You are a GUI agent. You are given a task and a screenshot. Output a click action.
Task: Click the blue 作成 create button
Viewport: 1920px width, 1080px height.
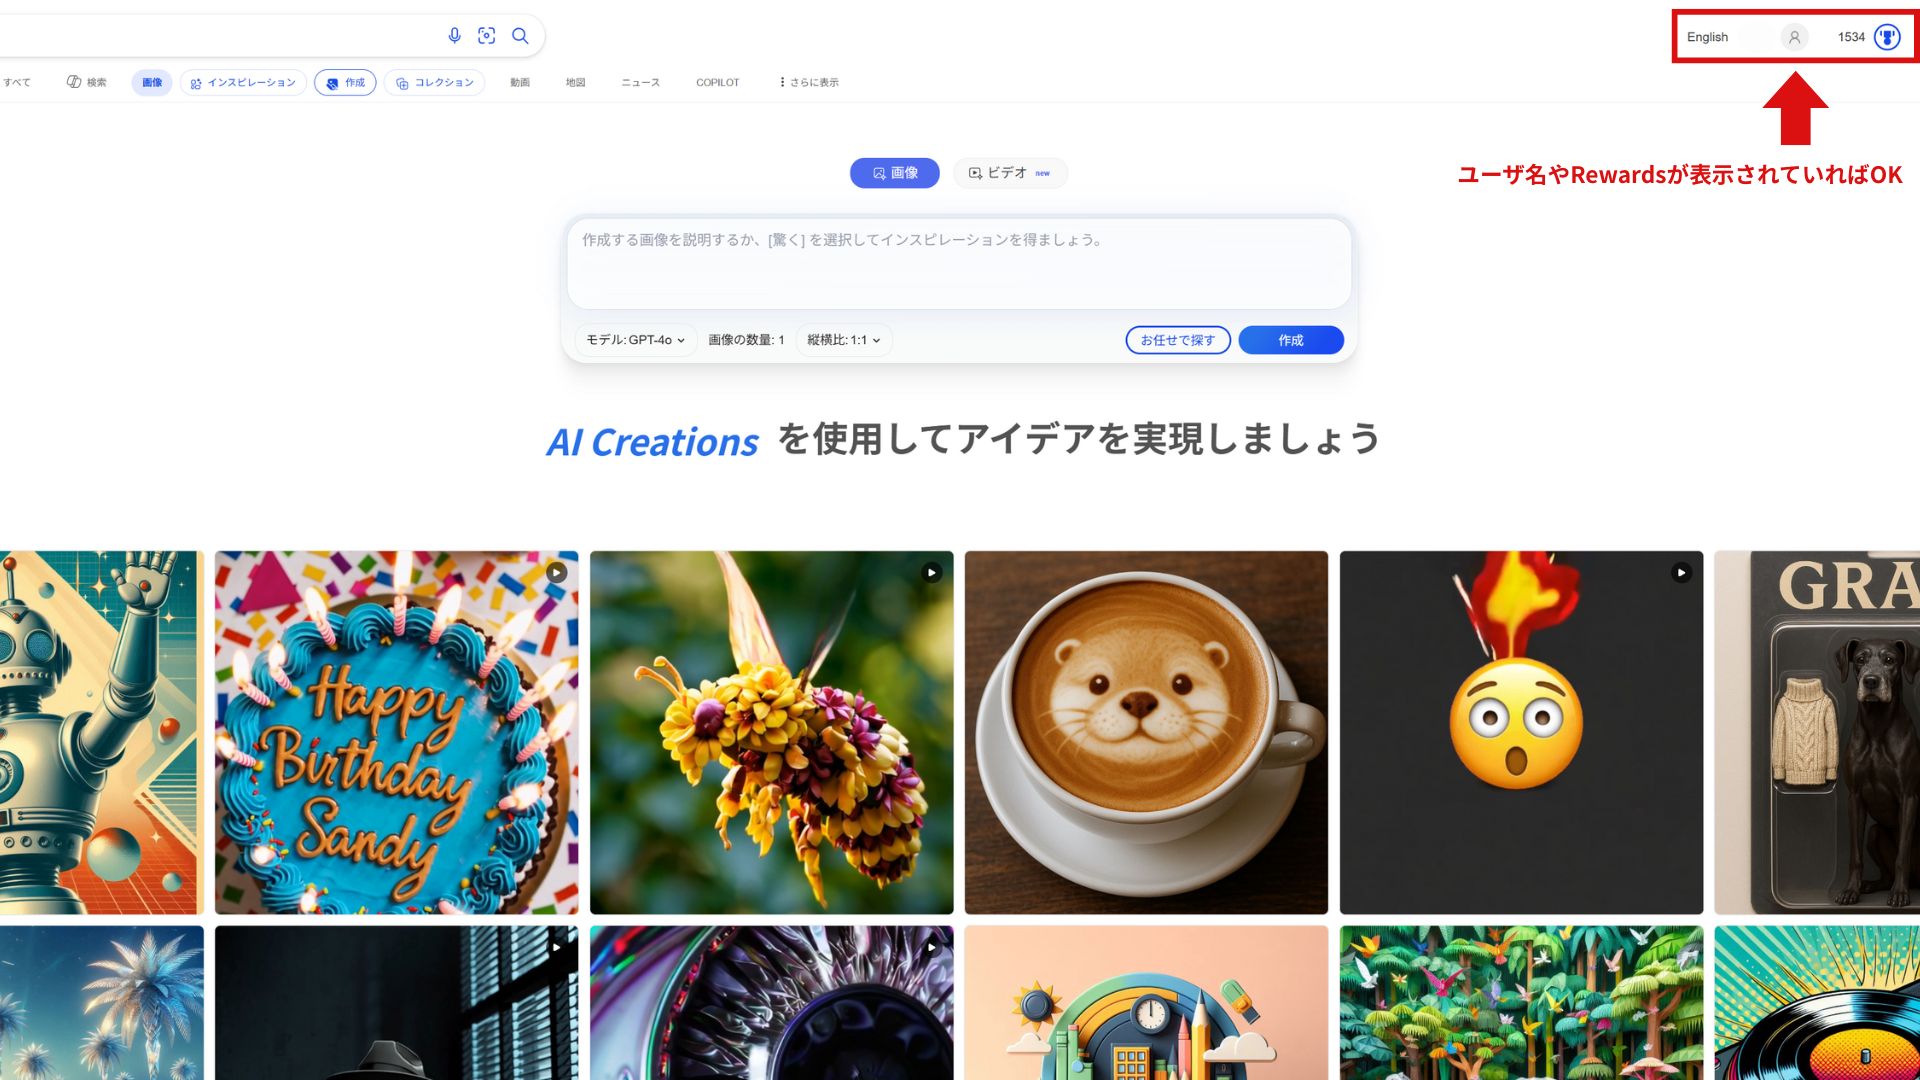[x=1291, y=340]
